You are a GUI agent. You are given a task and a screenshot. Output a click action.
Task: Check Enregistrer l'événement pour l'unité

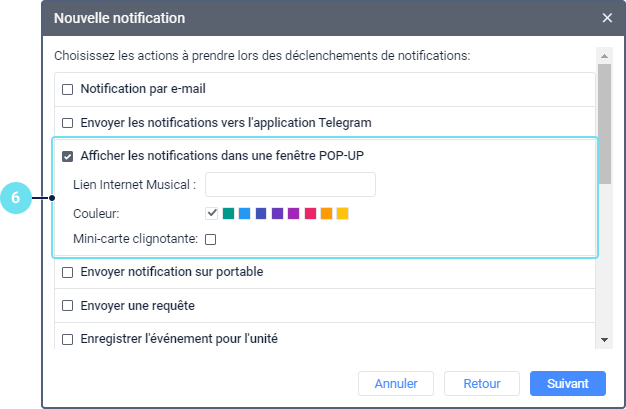point(68,339)
